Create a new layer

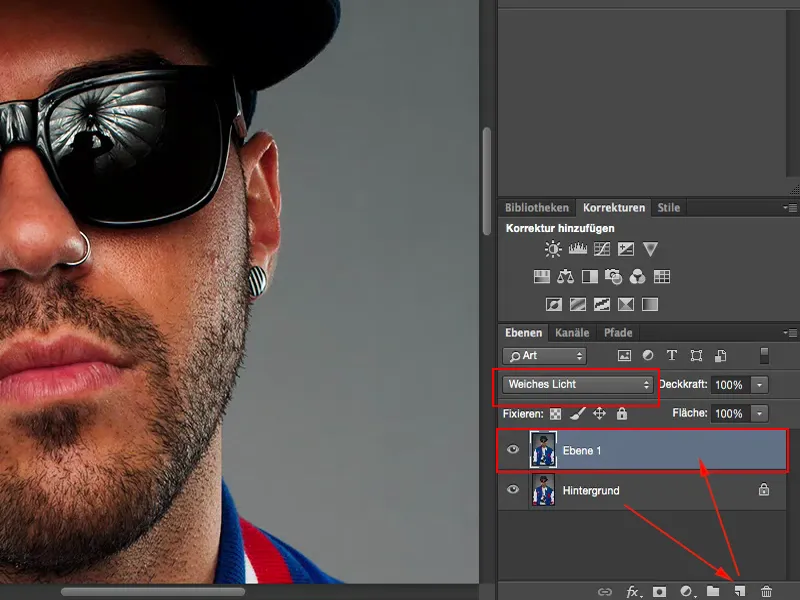coord(739,591)
